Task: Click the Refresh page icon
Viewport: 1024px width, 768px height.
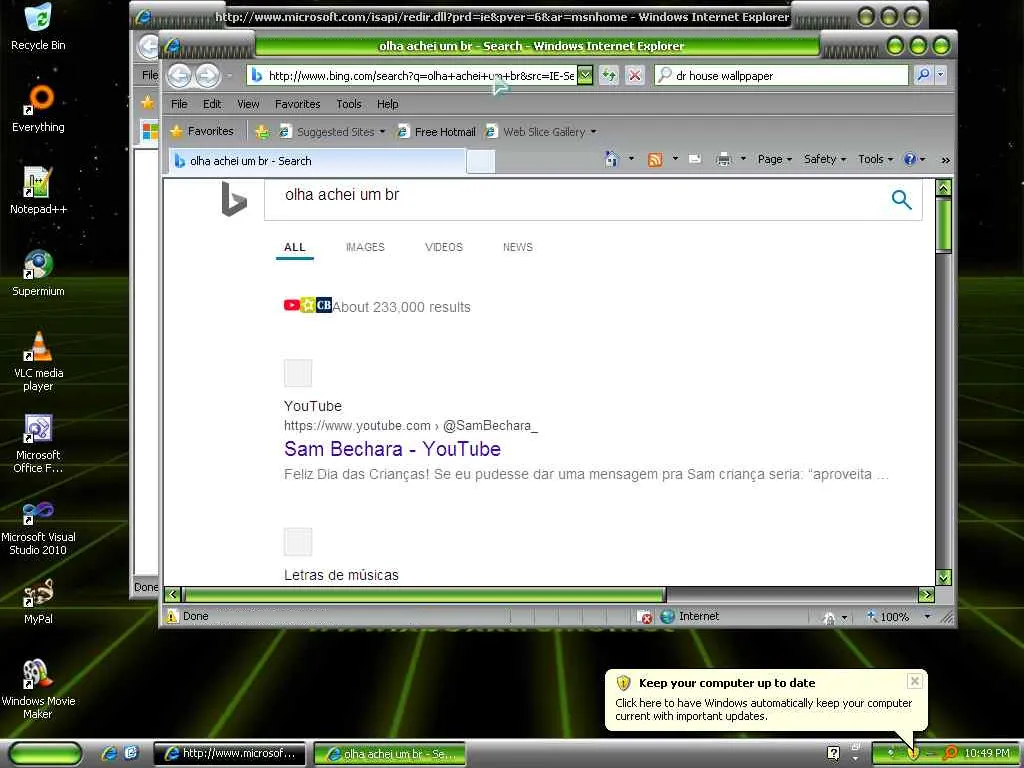Action: pyautogui.click(x=609, y=75)
